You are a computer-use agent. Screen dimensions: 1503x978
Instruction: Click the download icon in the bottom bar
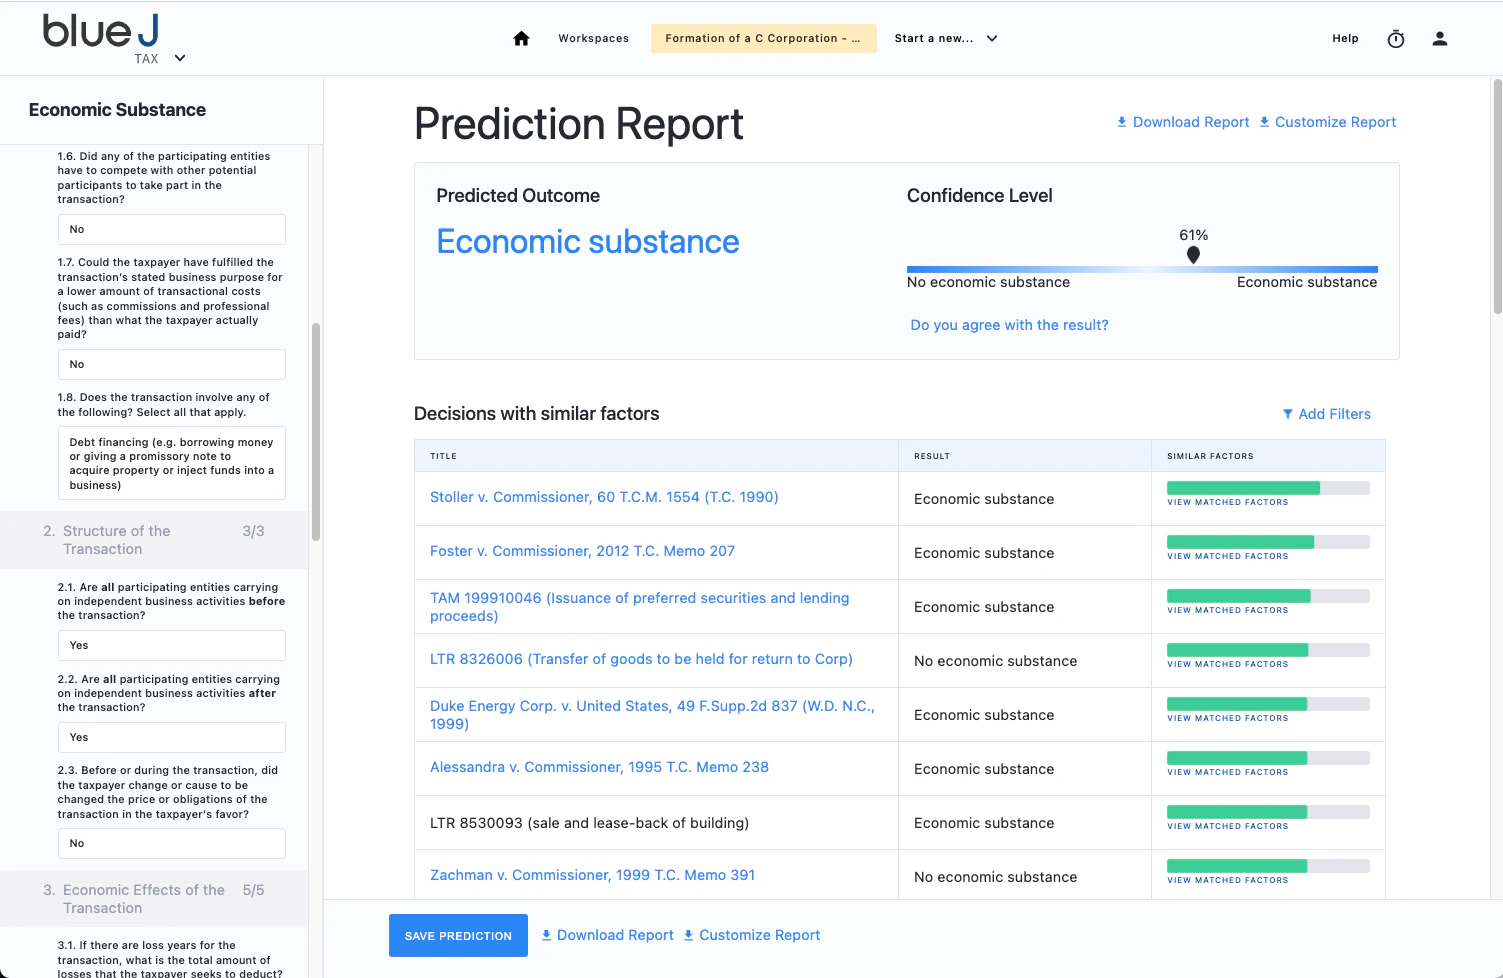(547, 934)
